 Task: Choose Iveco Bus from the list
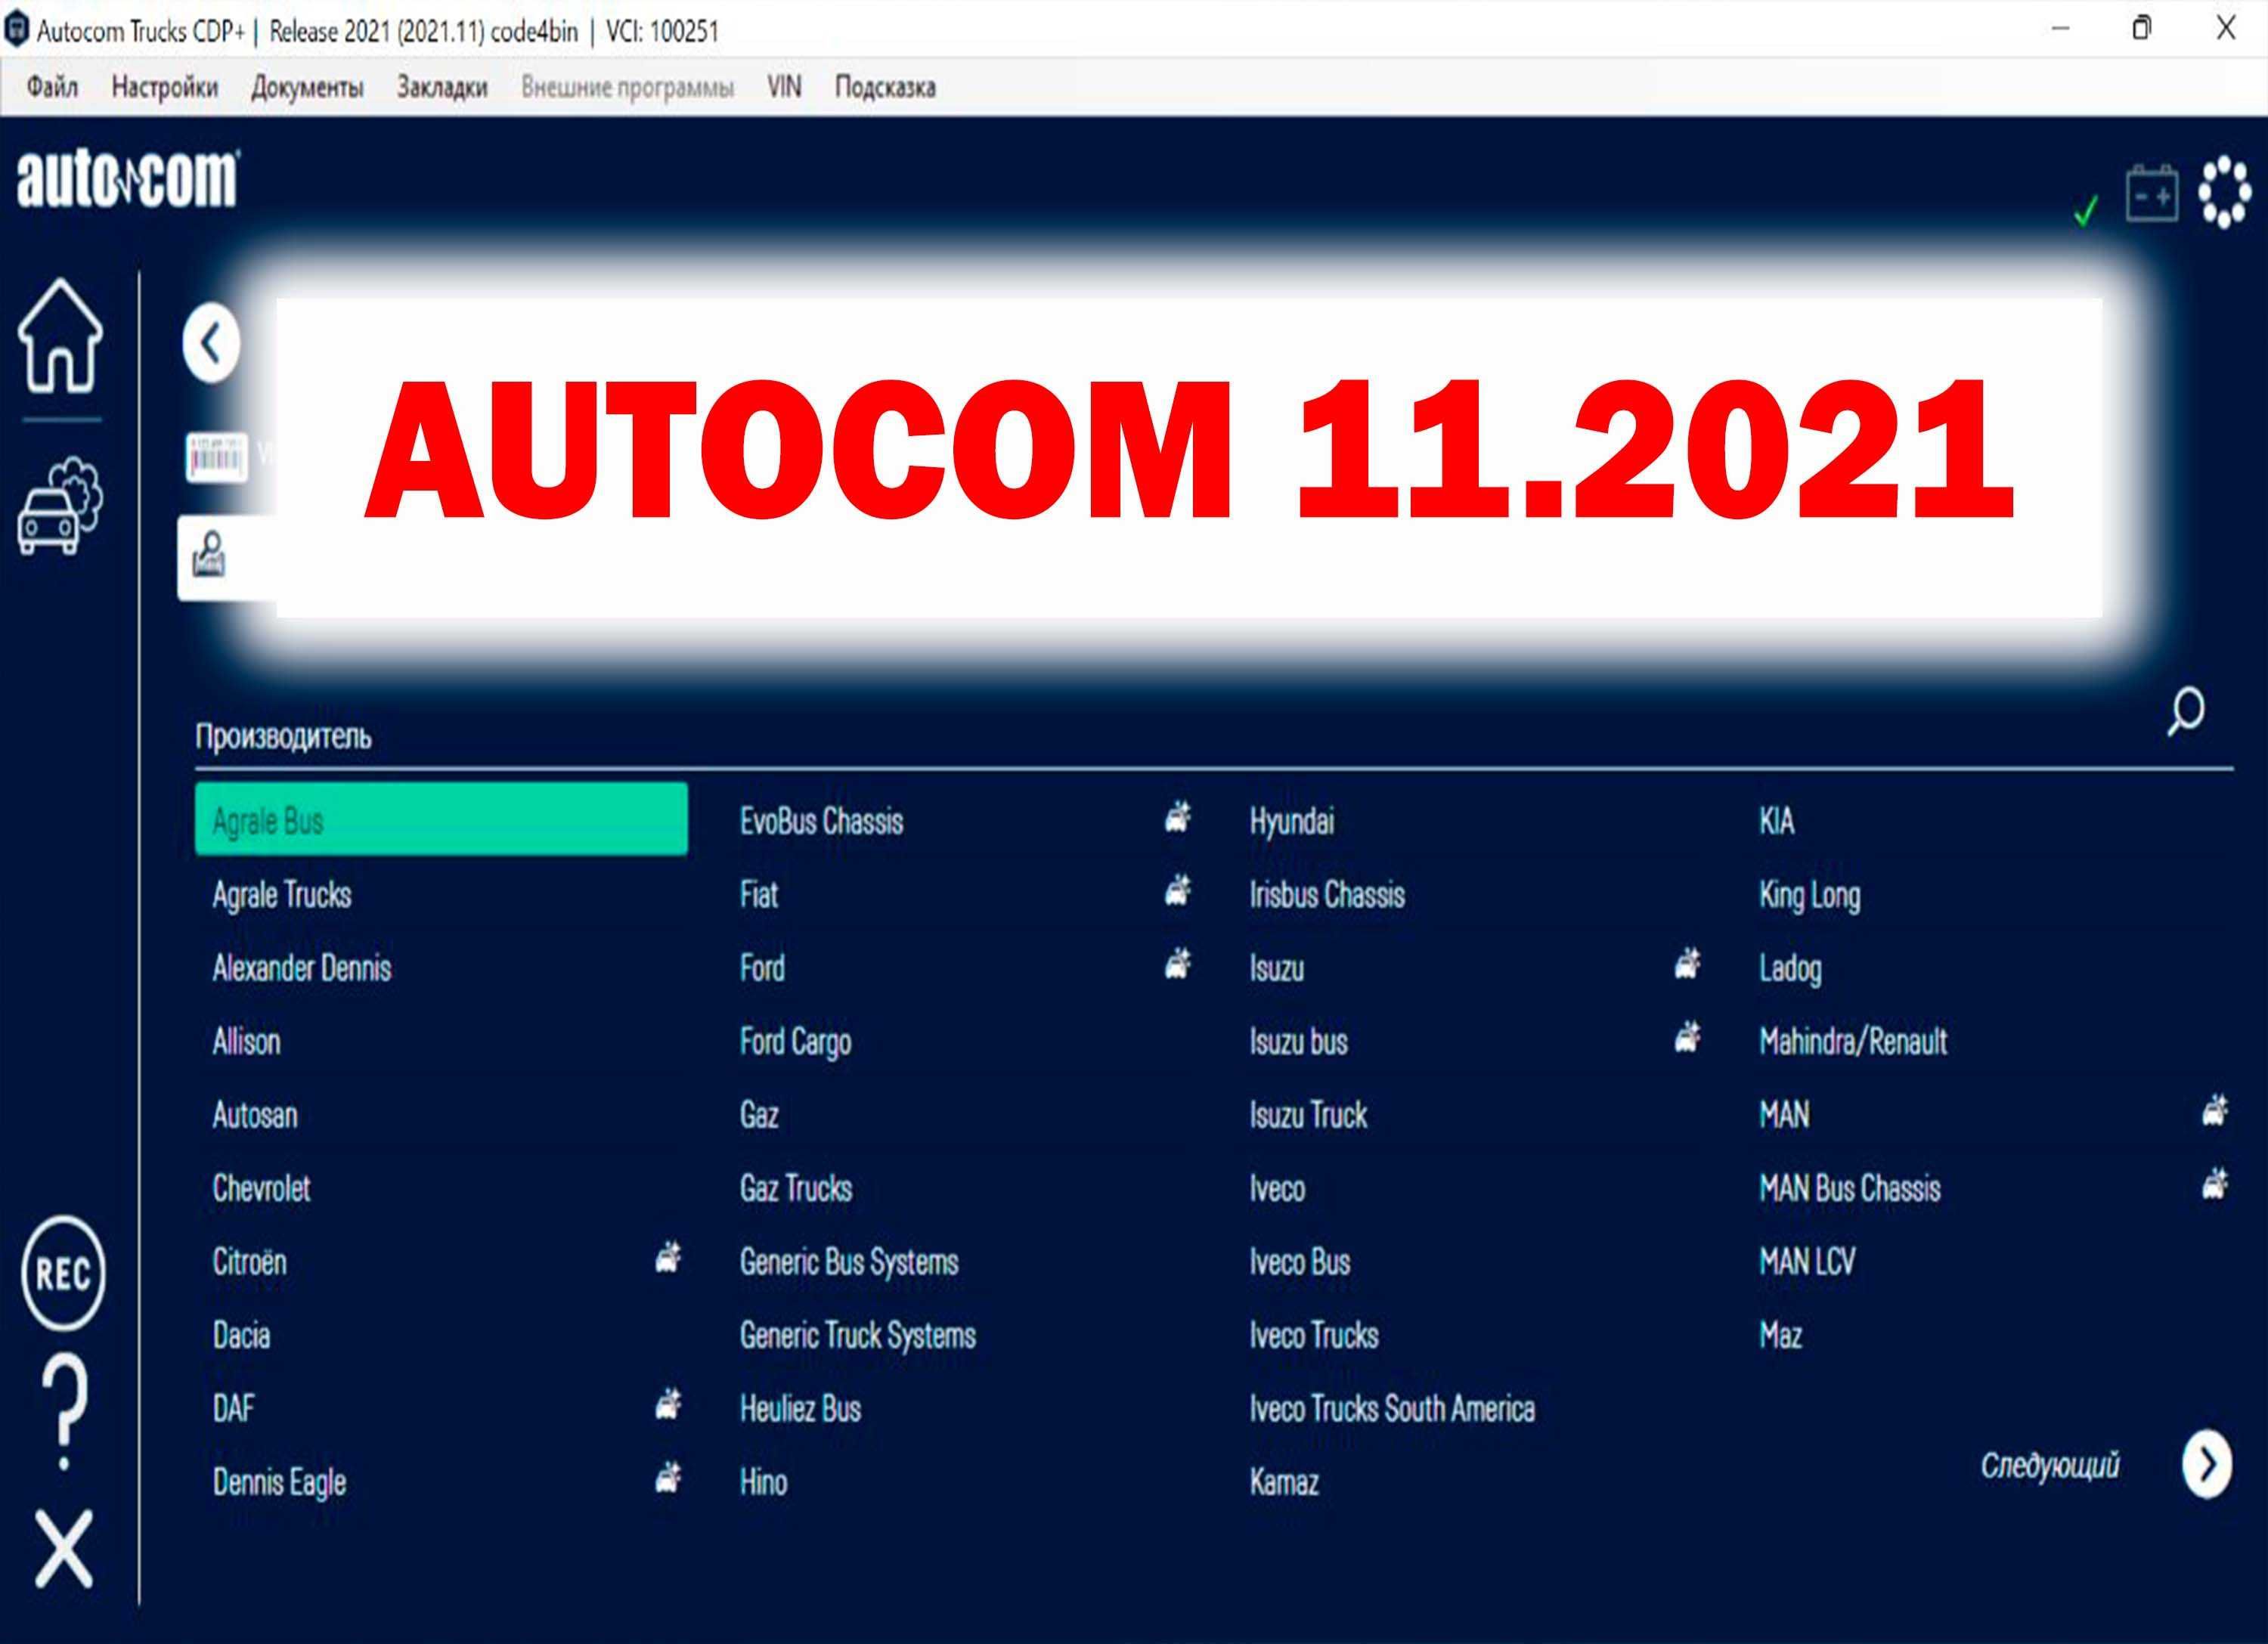[x=1299, y=1262]
